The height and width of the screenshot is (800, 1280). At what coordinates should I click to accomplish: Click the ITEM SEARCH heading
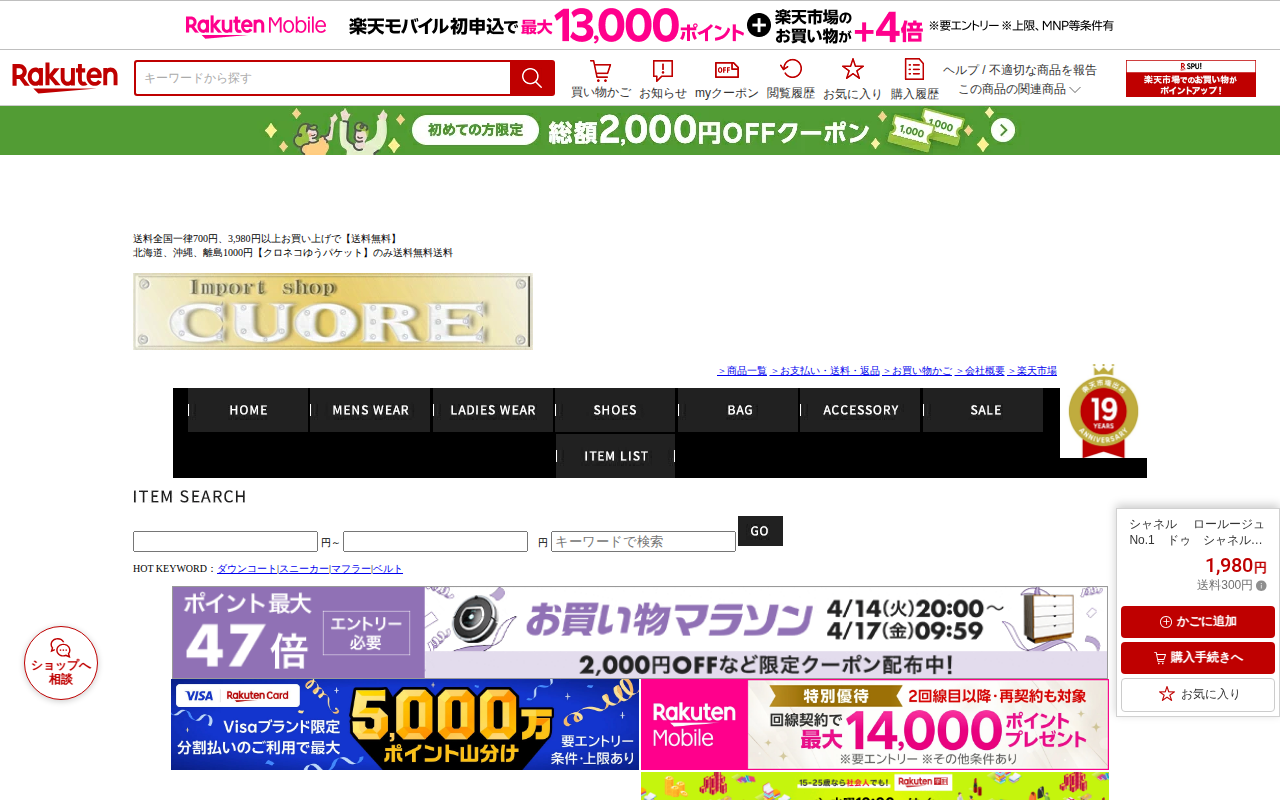(x=190, y=497)
